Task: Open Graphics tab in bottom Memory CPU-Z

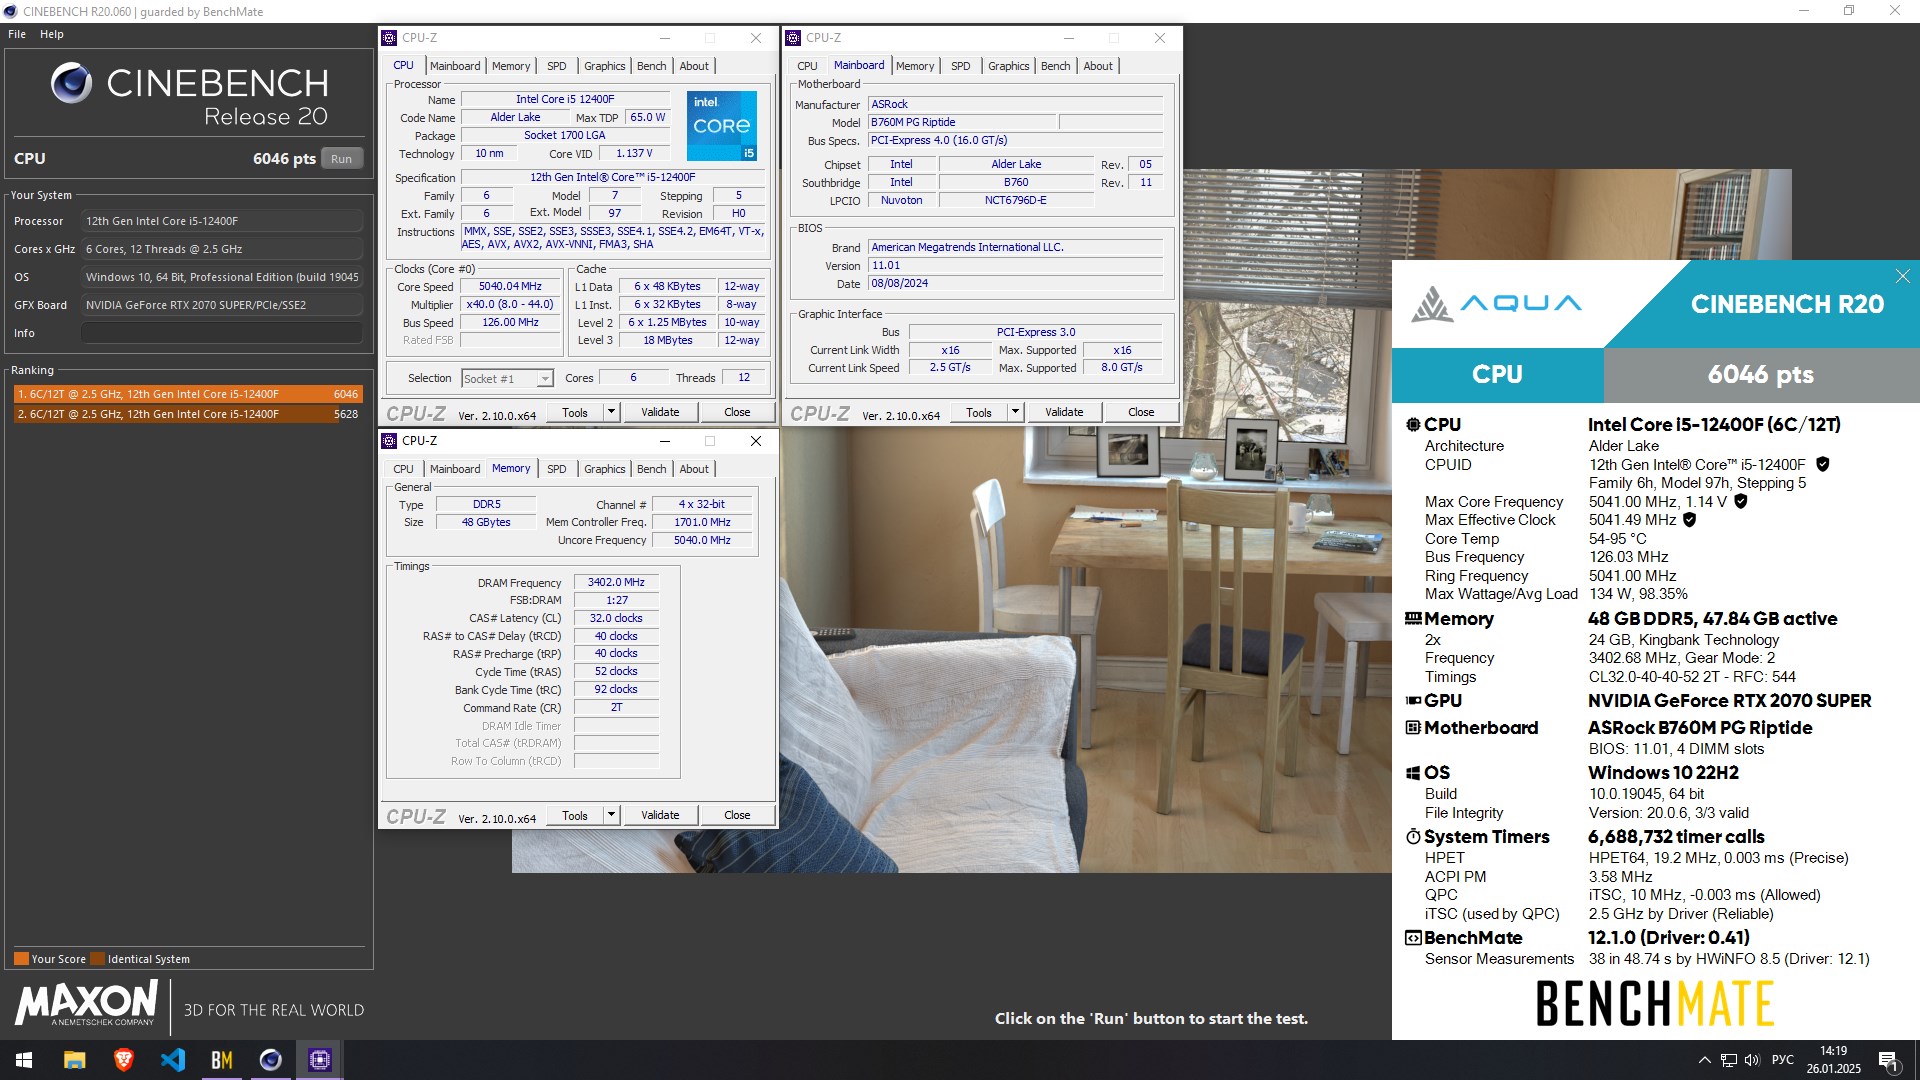Action: click(x=605, y=469)
